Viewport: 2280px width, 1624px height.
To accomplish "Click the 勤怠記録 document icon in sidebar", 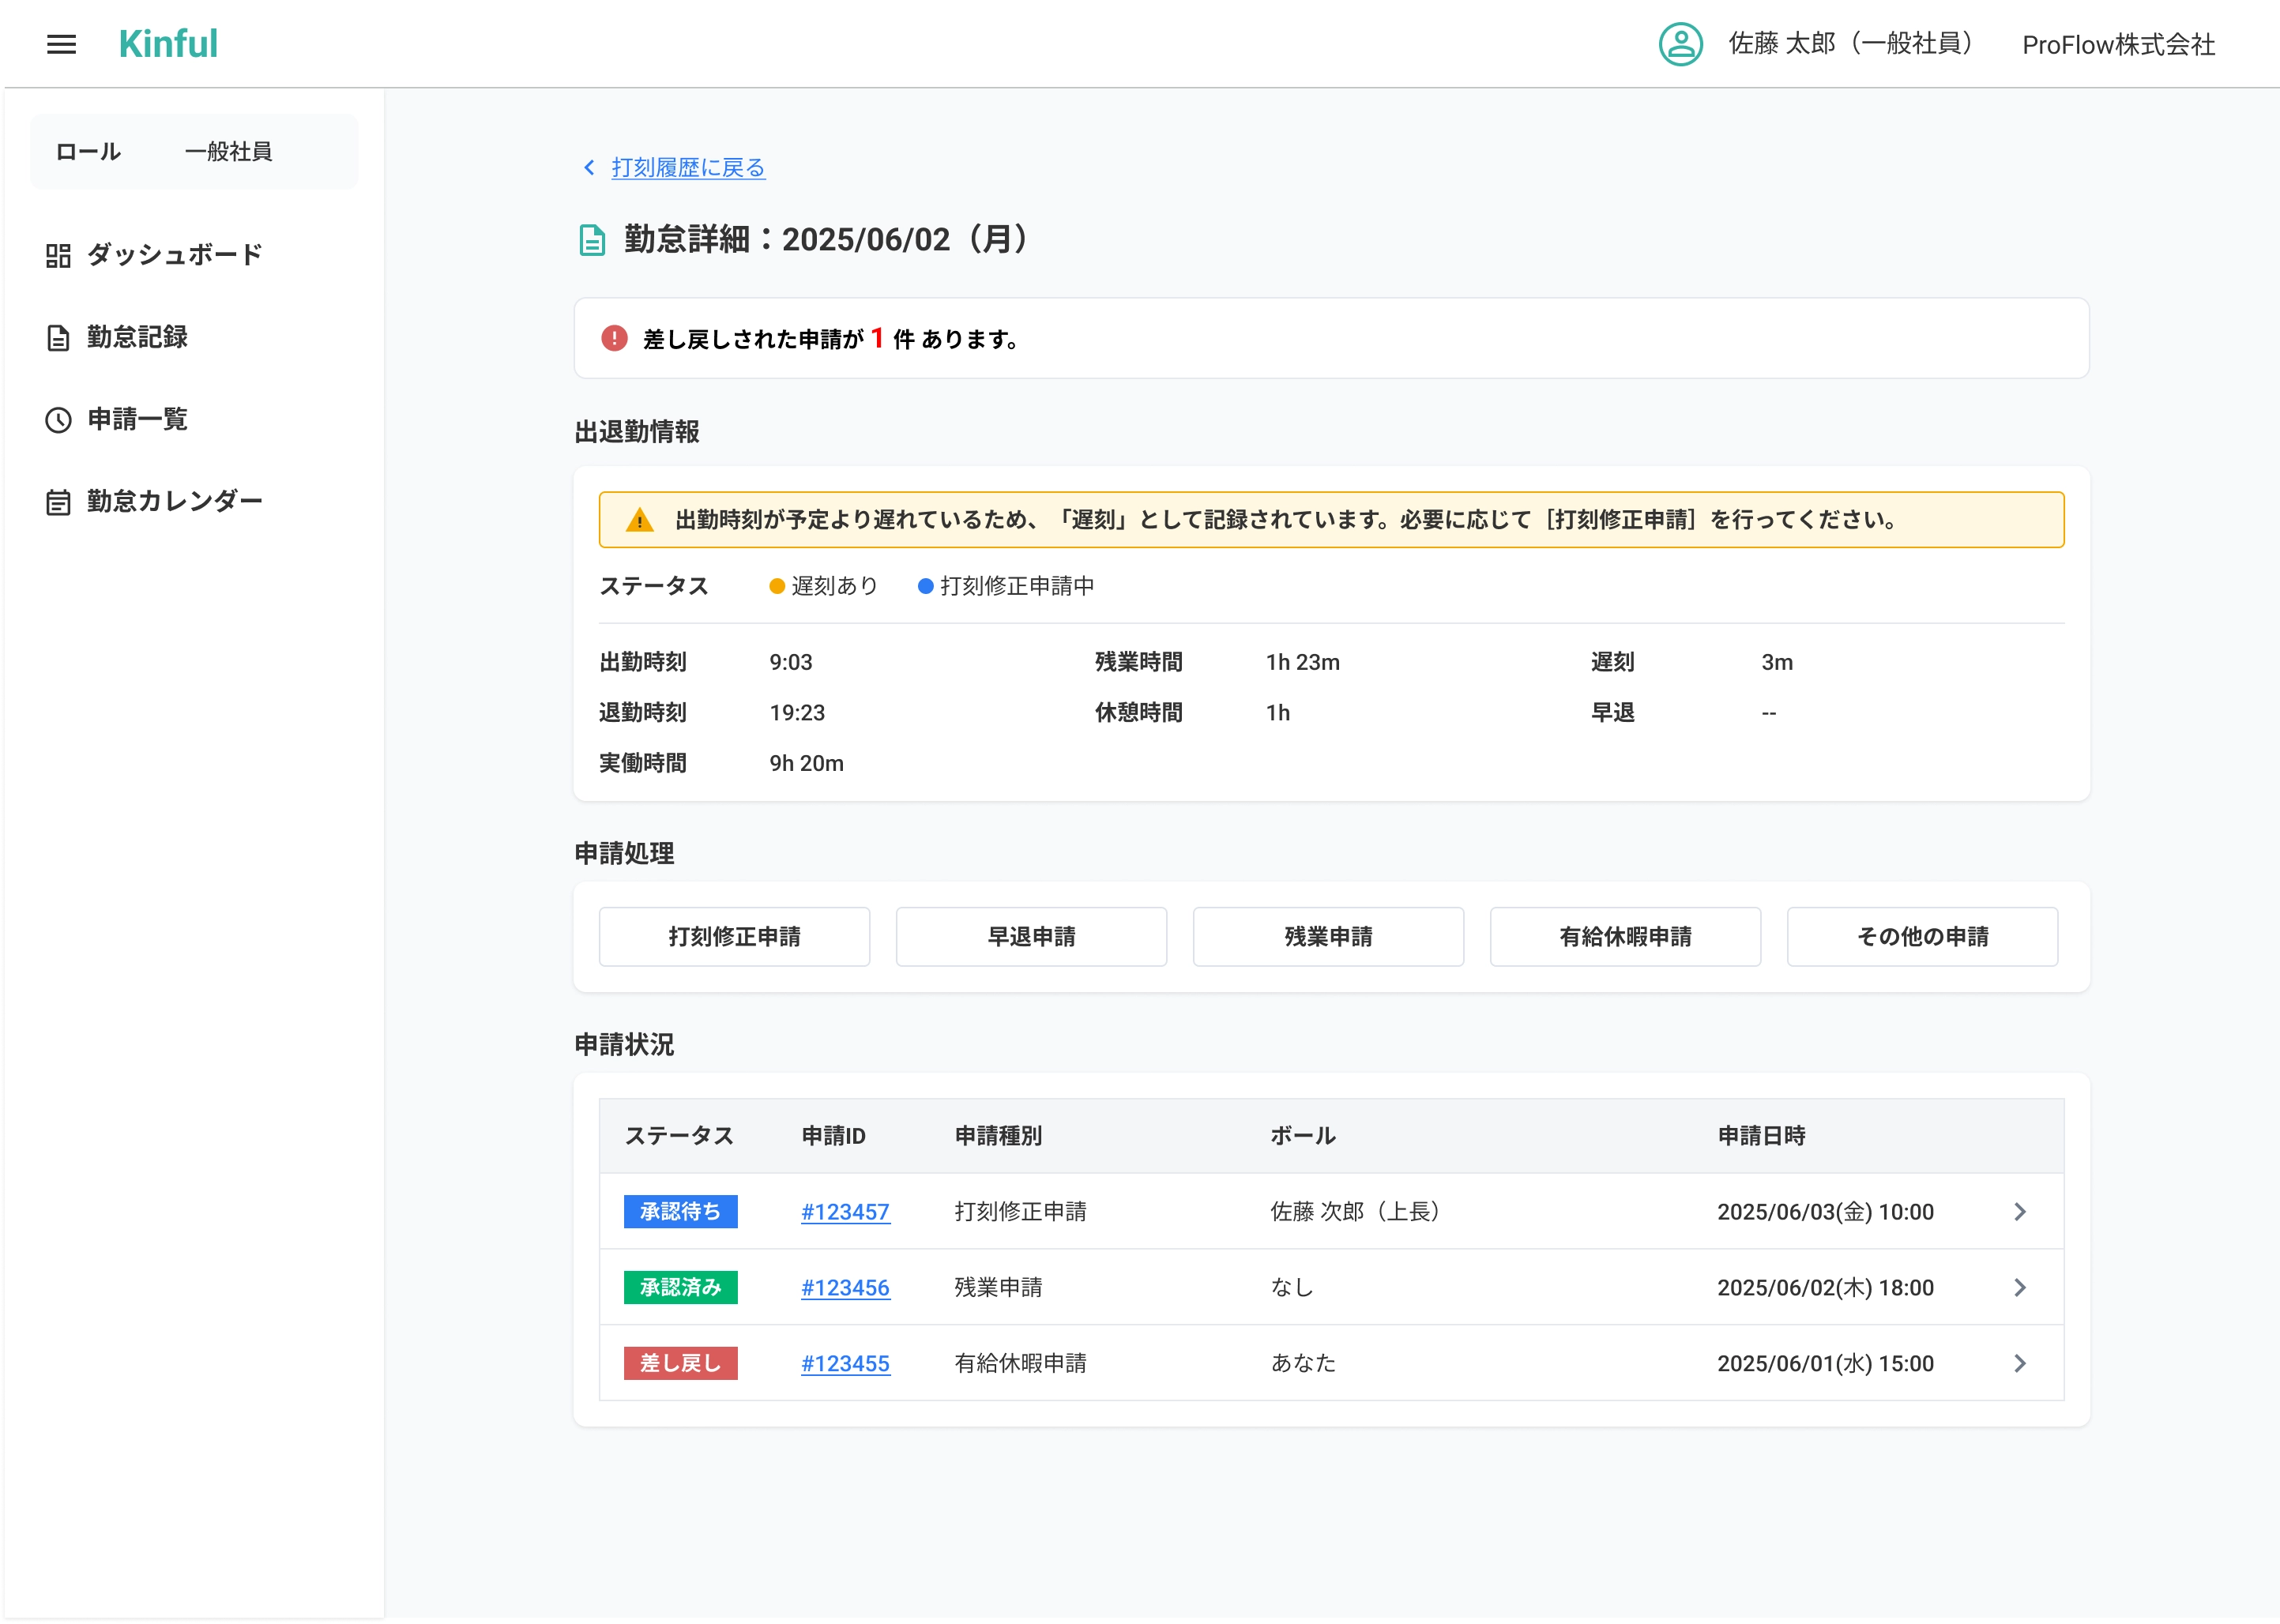I will click(x=58, y=338).
